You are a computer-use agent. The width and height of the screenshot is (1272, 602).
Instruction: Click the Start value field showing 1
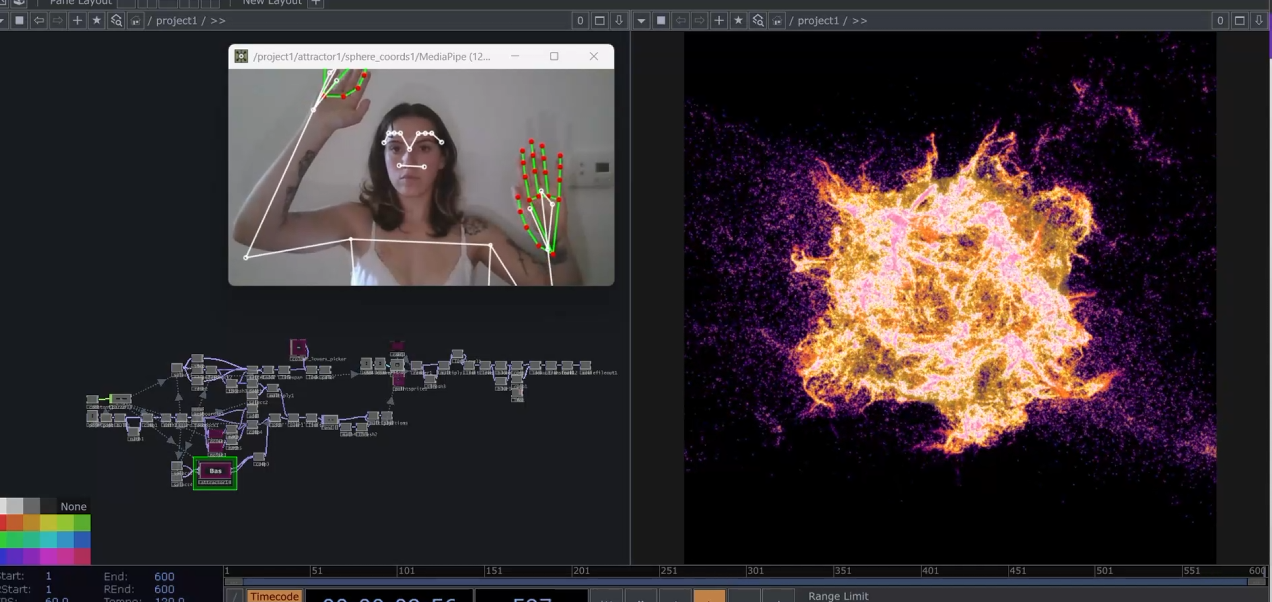(48, 576)
